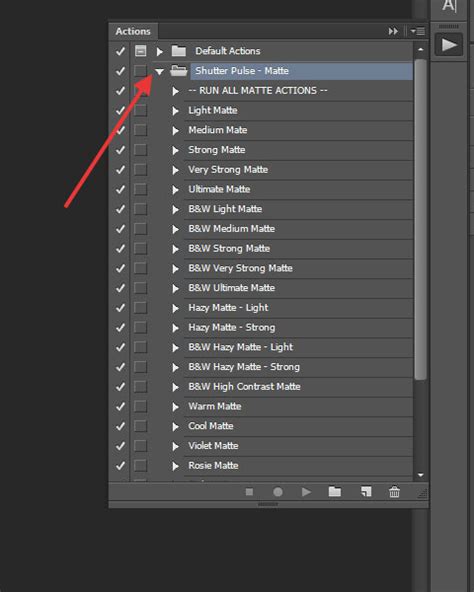Viewport: 474px width, 592px height.
Task: Toggle the dialog box beside Ultimate Matte
Action: (x=141, y=189)
